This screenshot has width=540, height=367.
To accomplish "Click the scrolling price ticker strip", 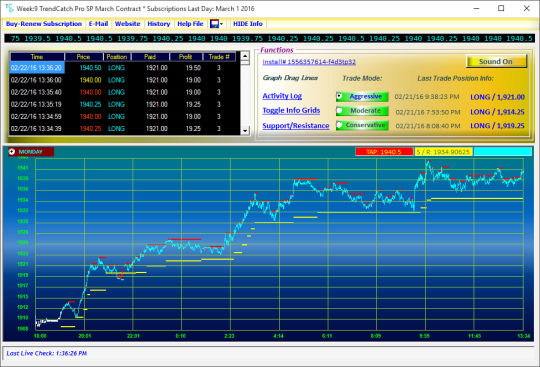I will (x=269, y=38).
